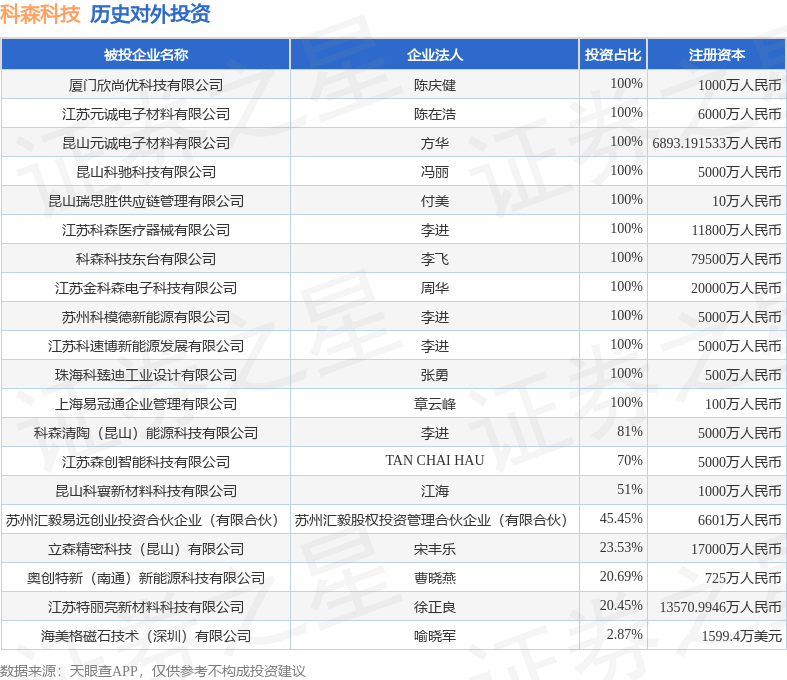Select 珠海科臻迪工业设计有限公司 cell
787x680 pixels.
click(x=146, y=375)
